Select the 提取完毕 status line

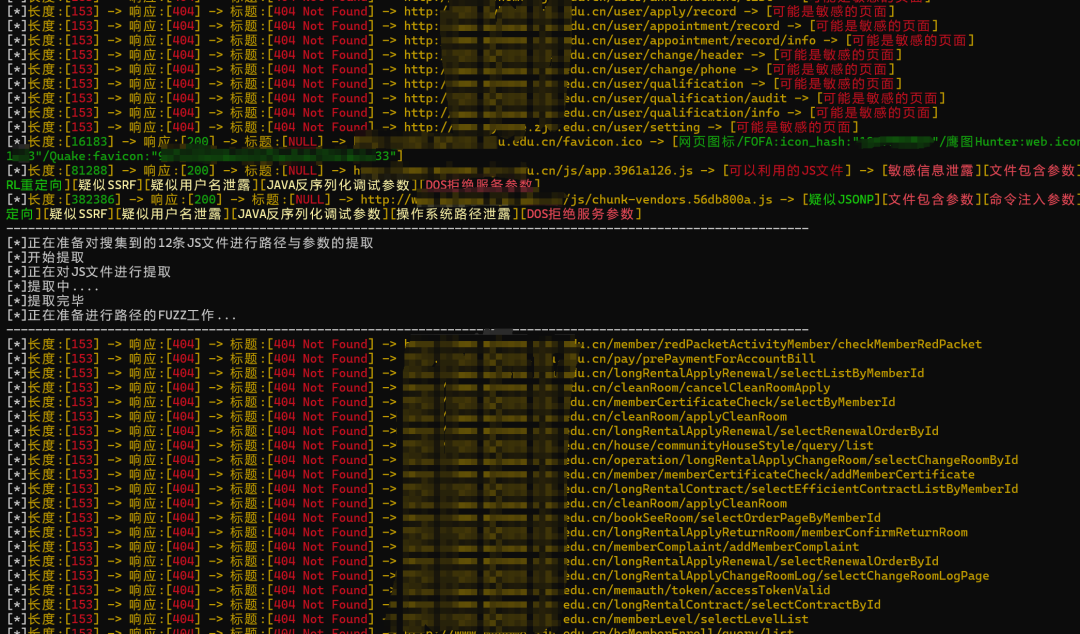point(45,300)
